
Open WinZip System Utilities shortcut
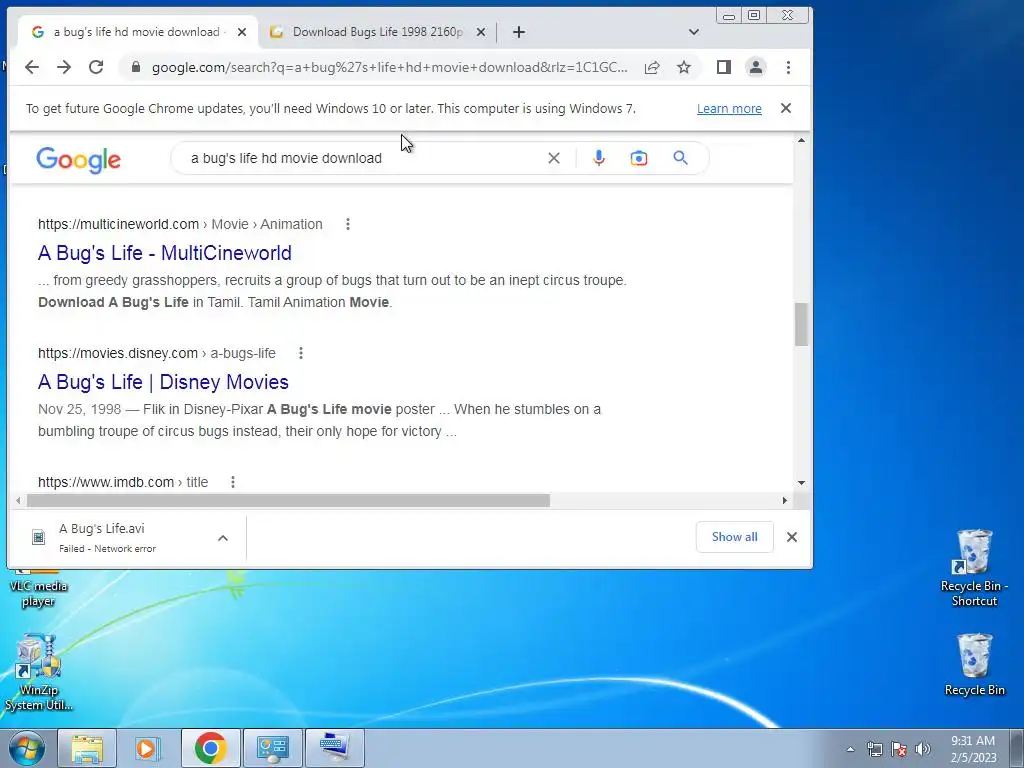tap(38, 673)
